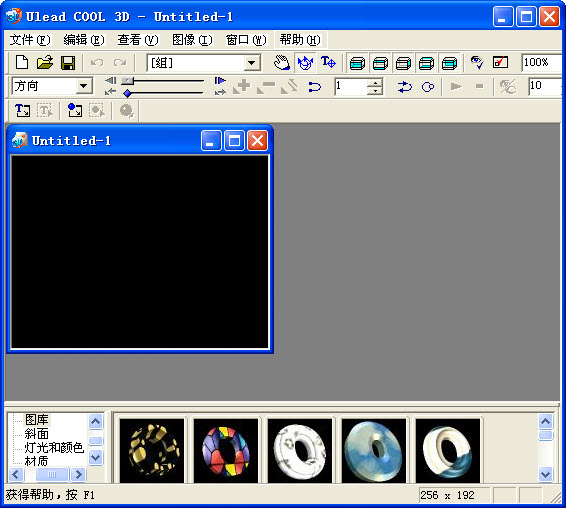Open a file with the folder icon
The image size is (566, 508).
pos(45,62)
